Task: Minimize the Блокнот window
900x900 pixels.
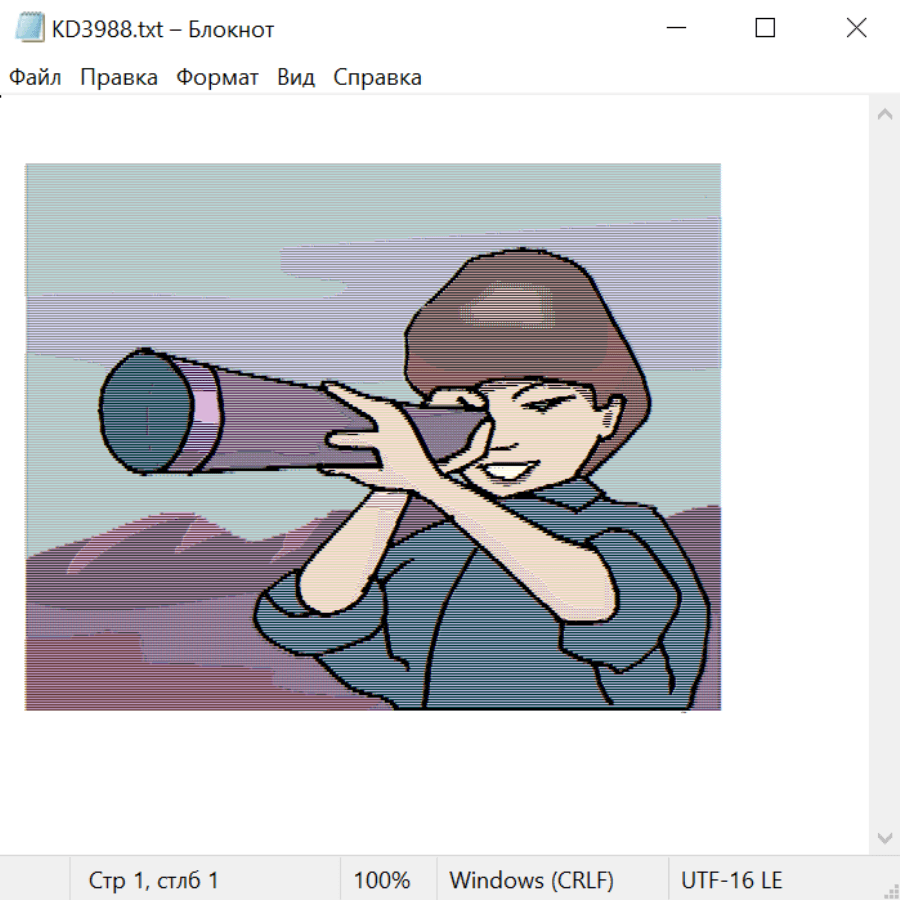Action: tap(676, 29)
